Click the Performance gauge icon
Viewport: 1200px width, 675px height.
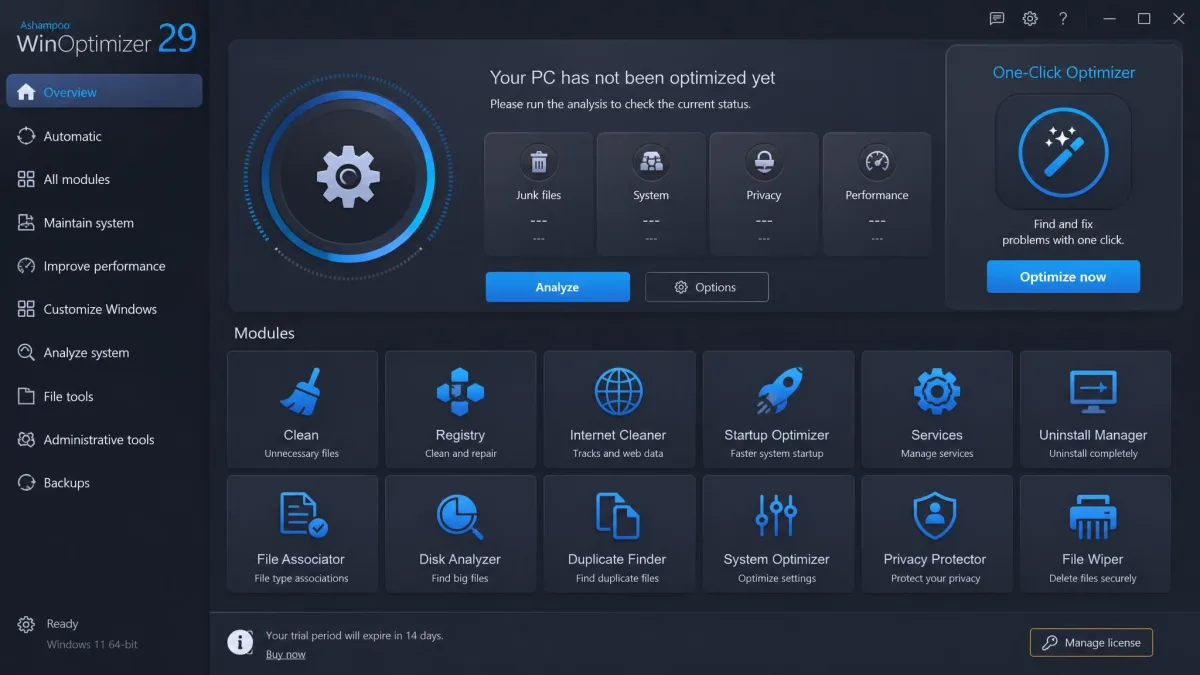(x=877, y=162)
